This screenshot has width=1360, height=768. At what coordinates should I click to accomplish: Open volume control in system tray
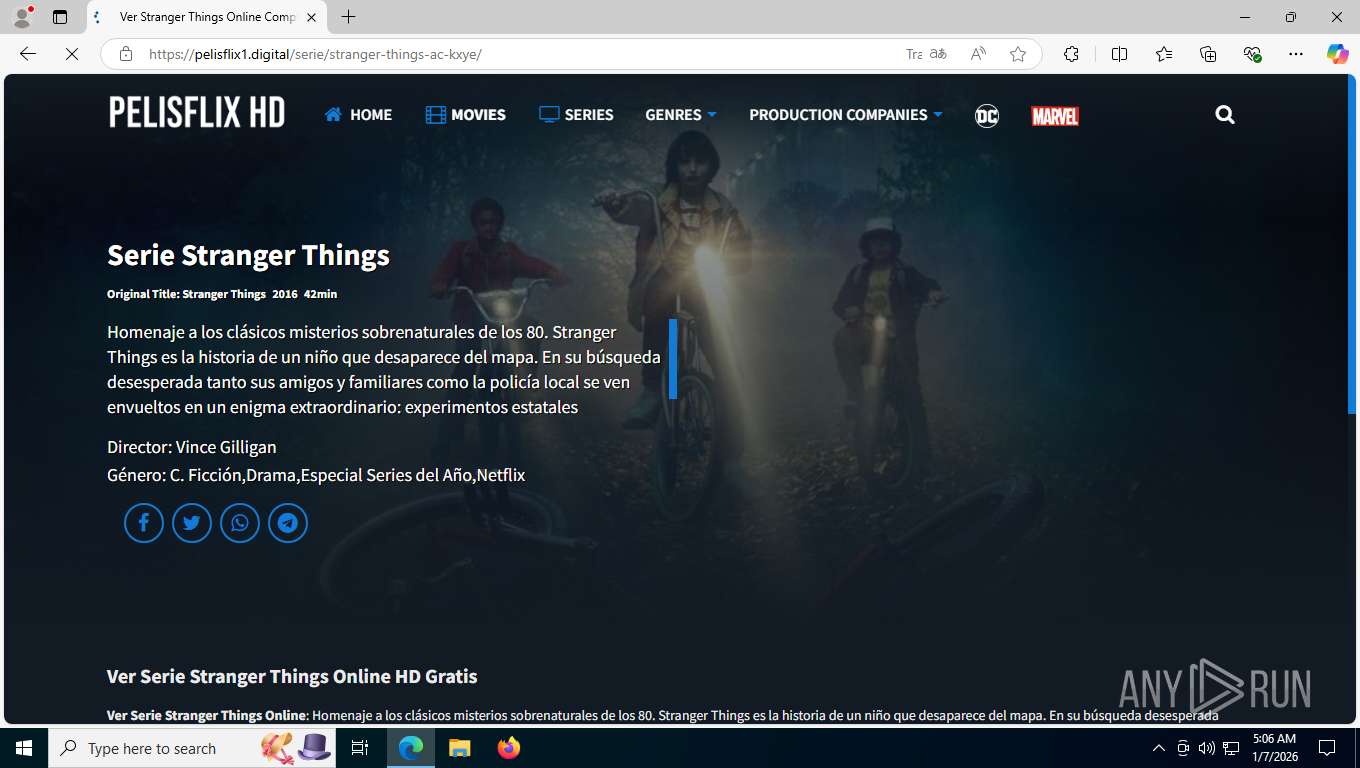point(1207,748)
